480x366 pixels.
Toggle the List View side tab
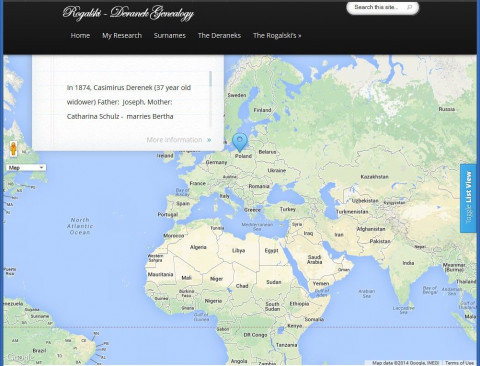click(x=468, y=198)
